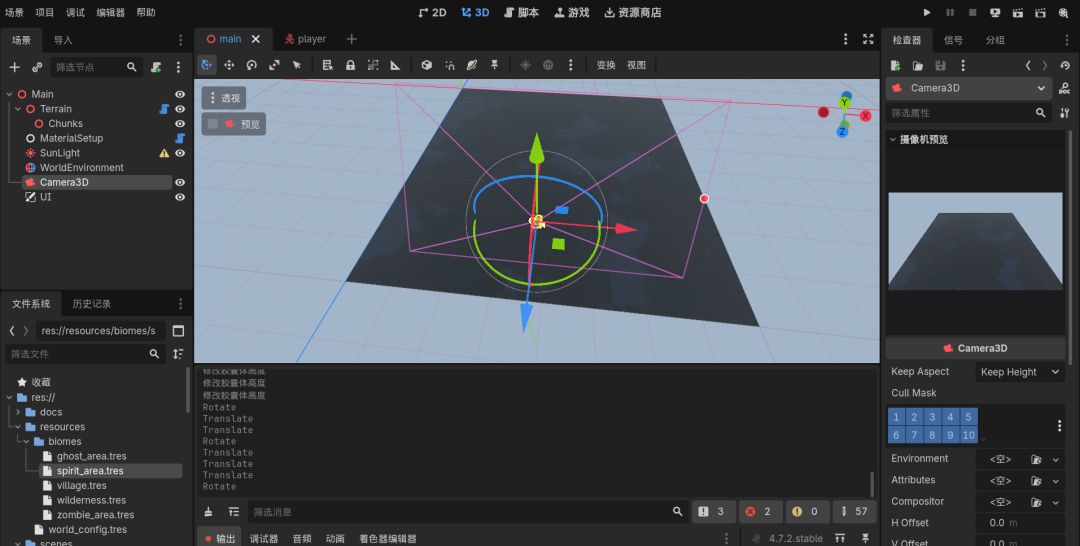This screenshot has height=546, width=1080.
Task: Select the Rotate mode tool
Action: (251, 65)
